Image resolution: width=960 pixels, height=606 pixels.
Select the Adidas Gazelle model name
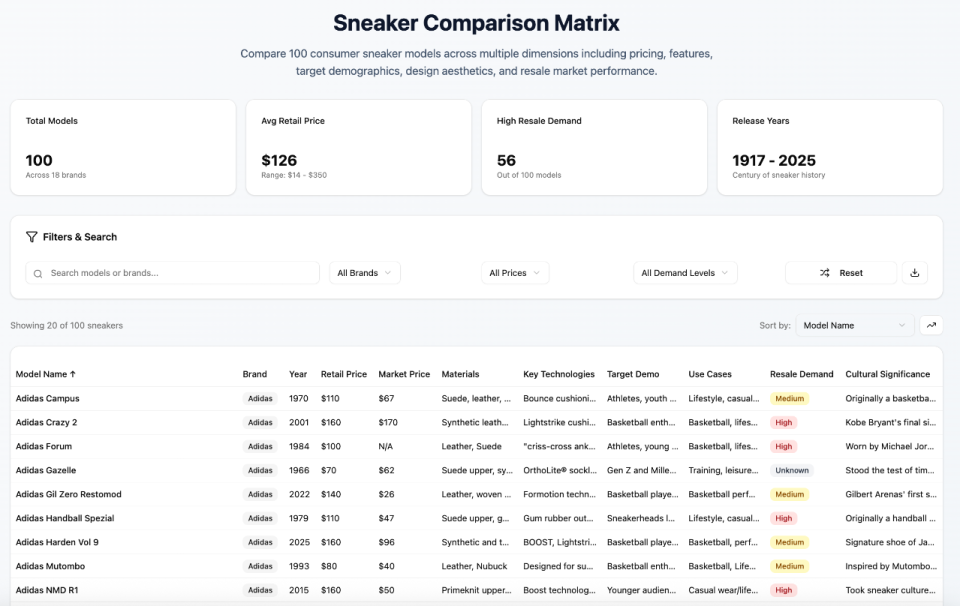(x=46, y=470)
